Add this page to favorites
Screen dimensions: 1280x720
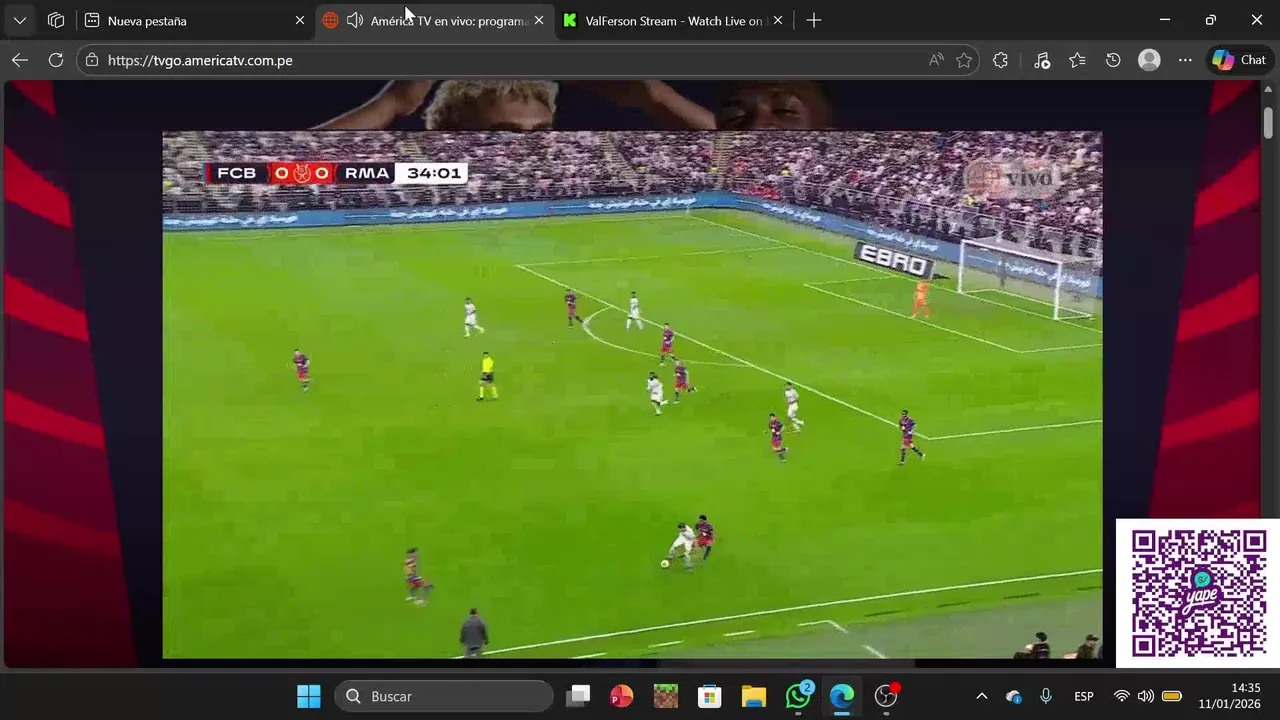[964, 60]
